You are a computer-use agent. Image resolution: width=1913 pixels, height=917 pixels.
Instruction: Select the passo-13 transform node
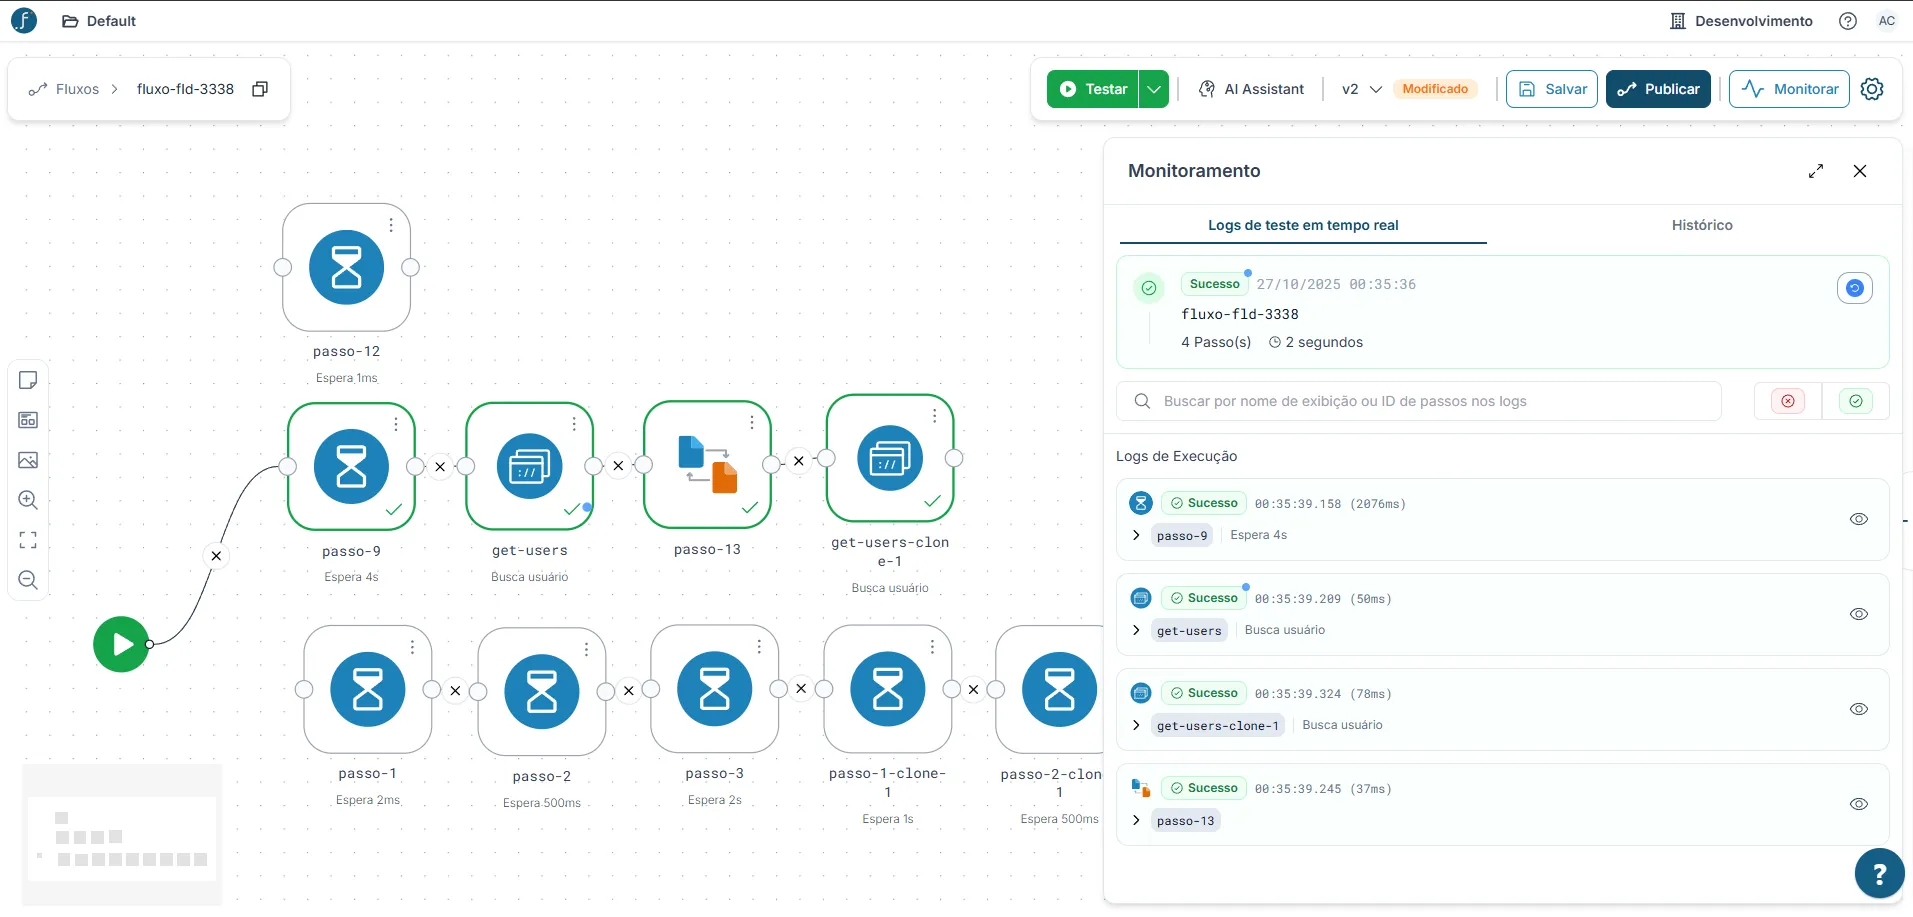click(708, 465)
